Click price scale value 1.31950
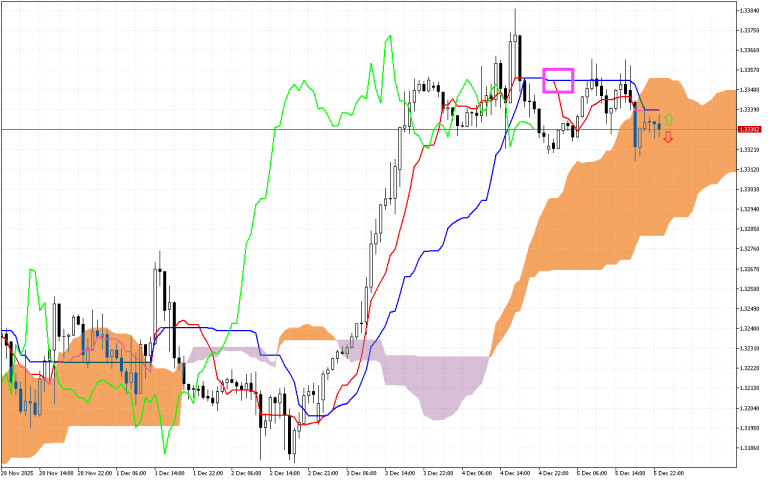Screen dimensions: 768x480 point(749,428)
